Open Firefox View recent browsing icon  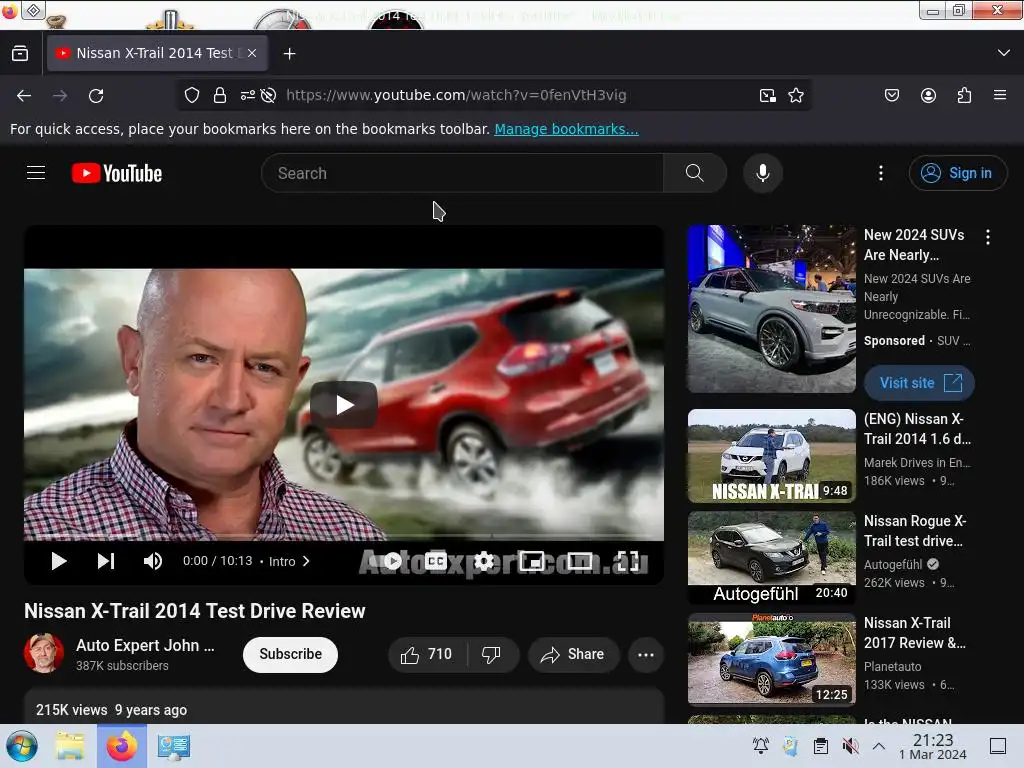click(x=20, y=54)
